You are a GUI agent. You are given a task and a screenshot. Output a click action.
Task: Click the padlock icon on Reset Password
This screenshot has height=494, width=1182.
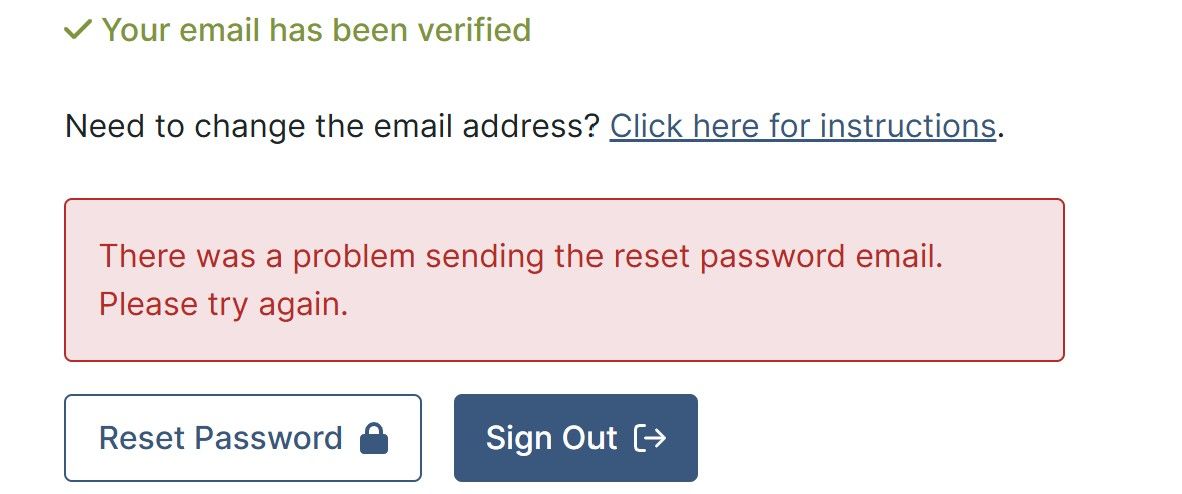(373, 438)
